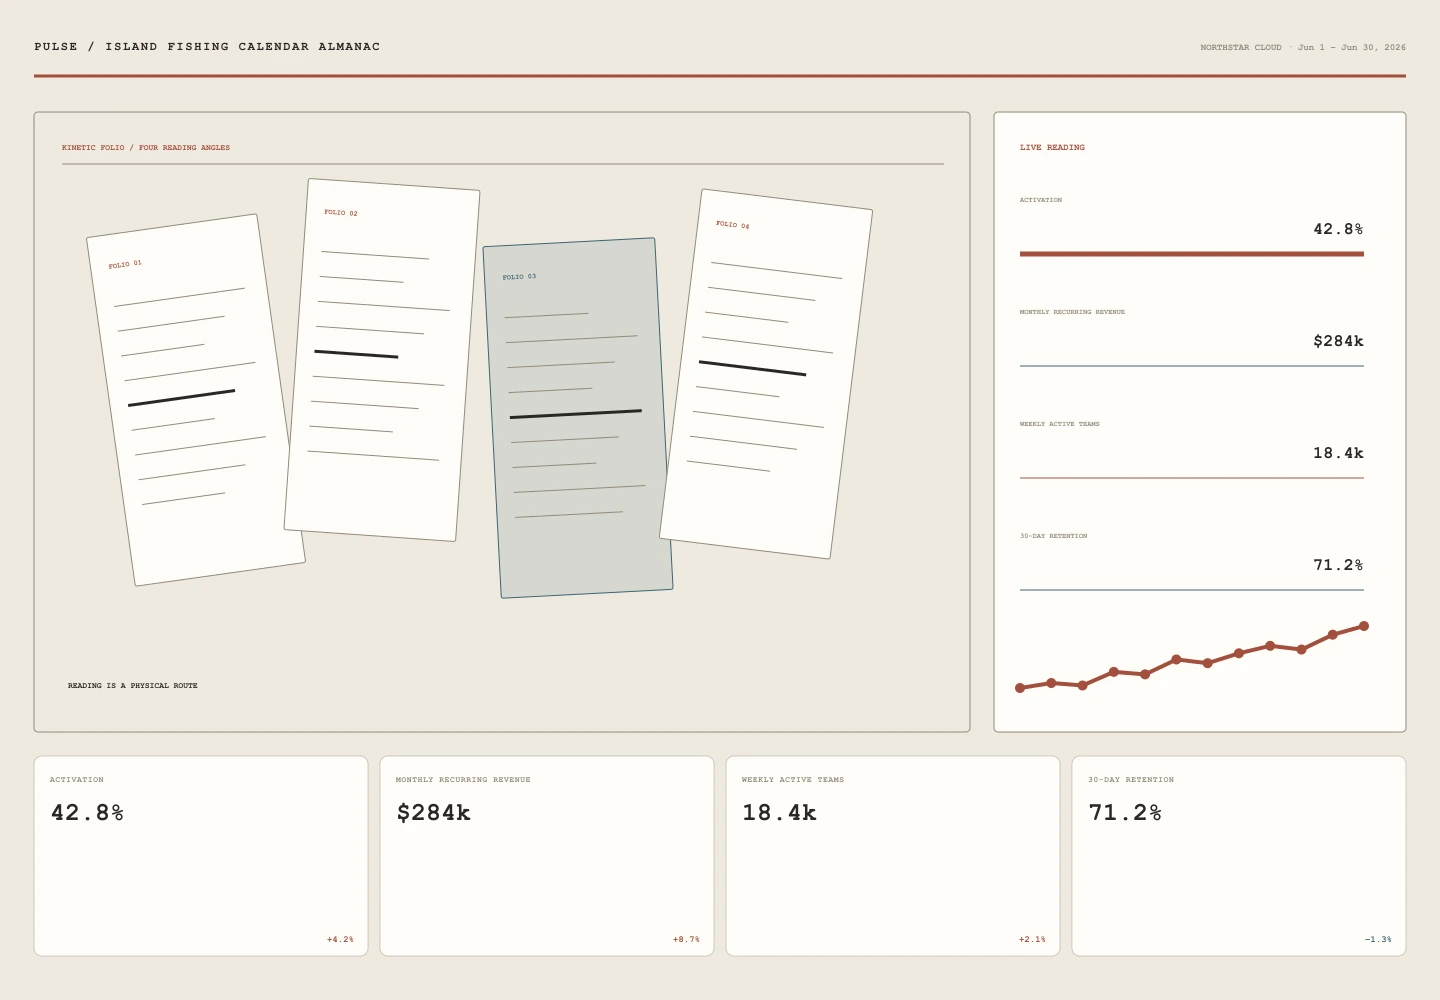Click the bold highlighted line in Folio 01
The image size is (1440, 1000).
pos(181,398)
